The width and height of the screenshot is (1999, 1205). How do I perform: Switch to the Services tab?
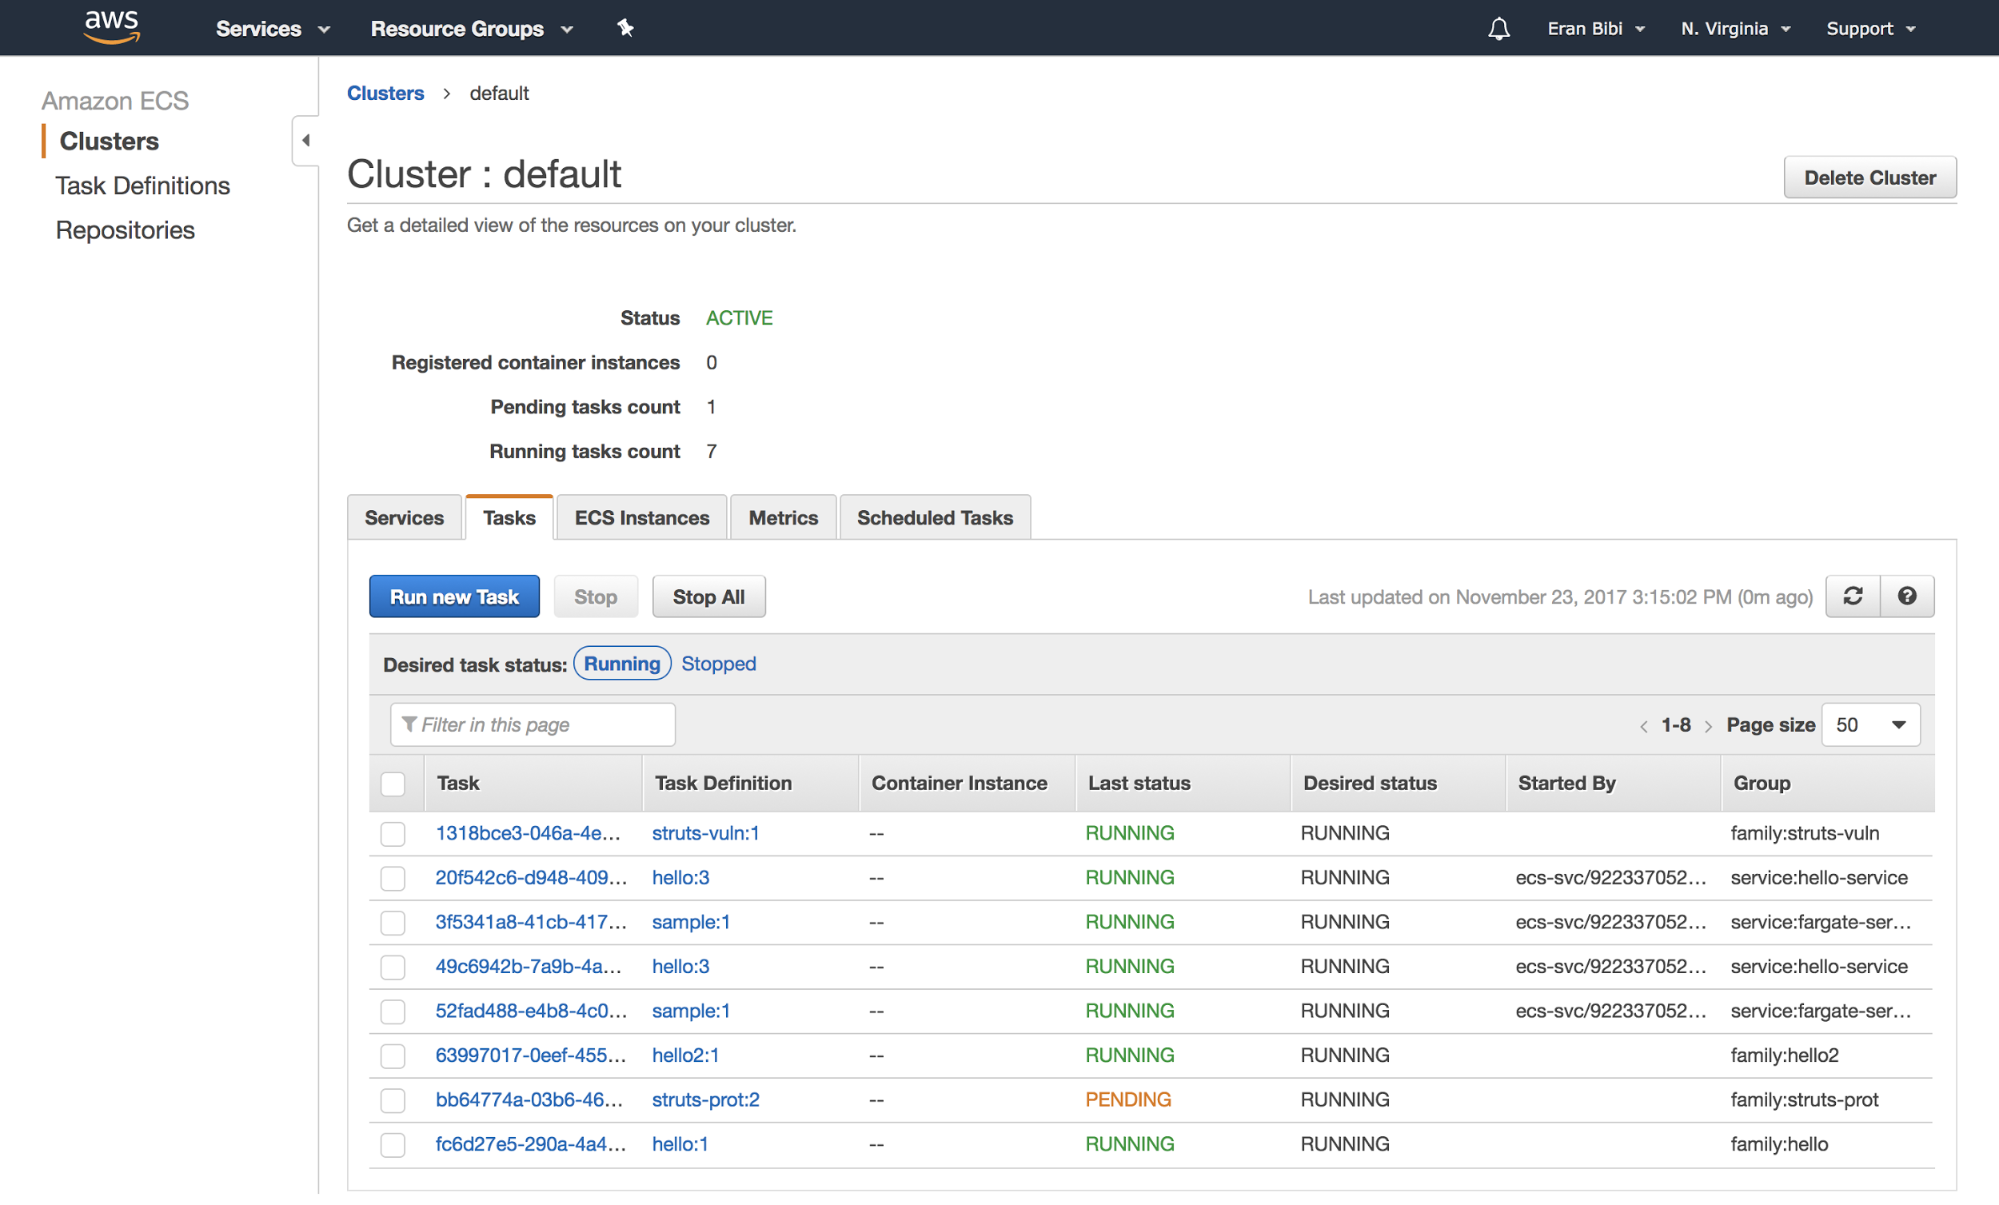(404, 518)
